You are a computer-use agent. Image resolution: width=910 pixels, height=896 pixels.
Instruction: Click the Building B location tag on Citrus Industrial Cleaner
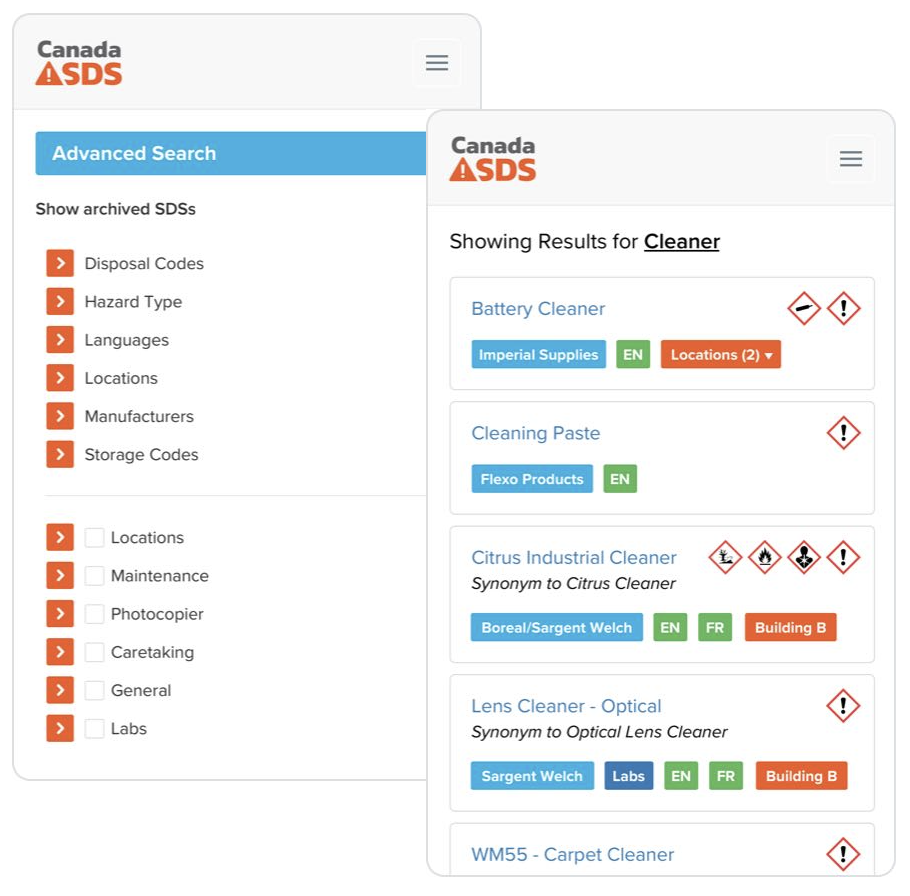point(791,627)
